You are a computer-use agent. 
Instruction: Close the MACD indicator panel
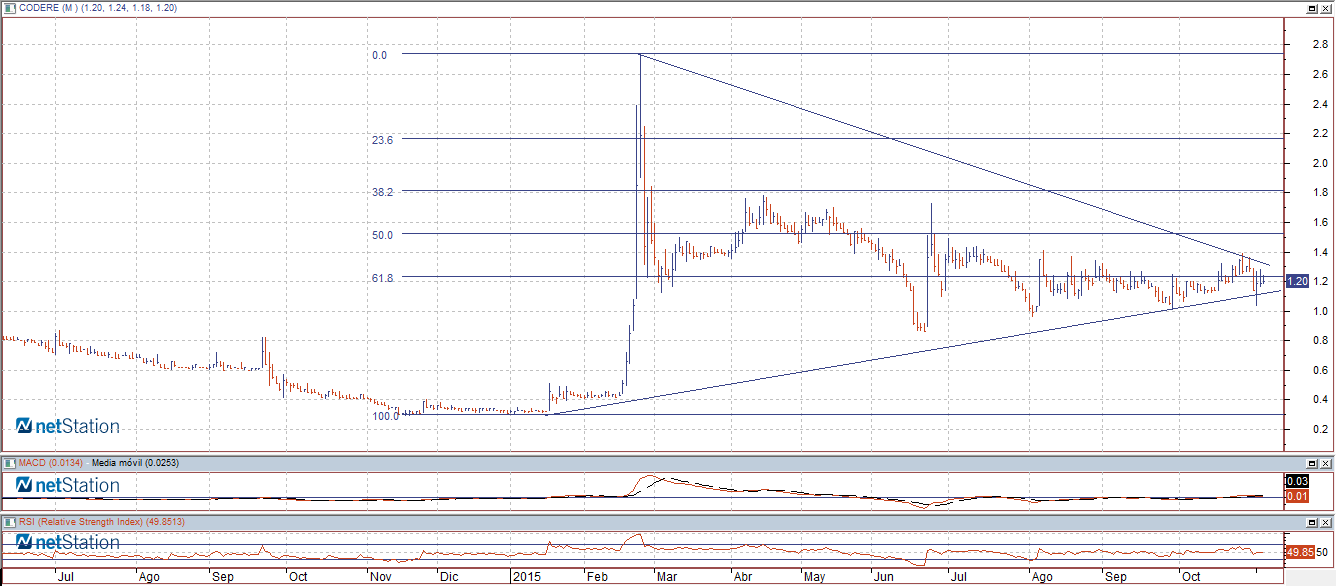[x=1324, y=464]
